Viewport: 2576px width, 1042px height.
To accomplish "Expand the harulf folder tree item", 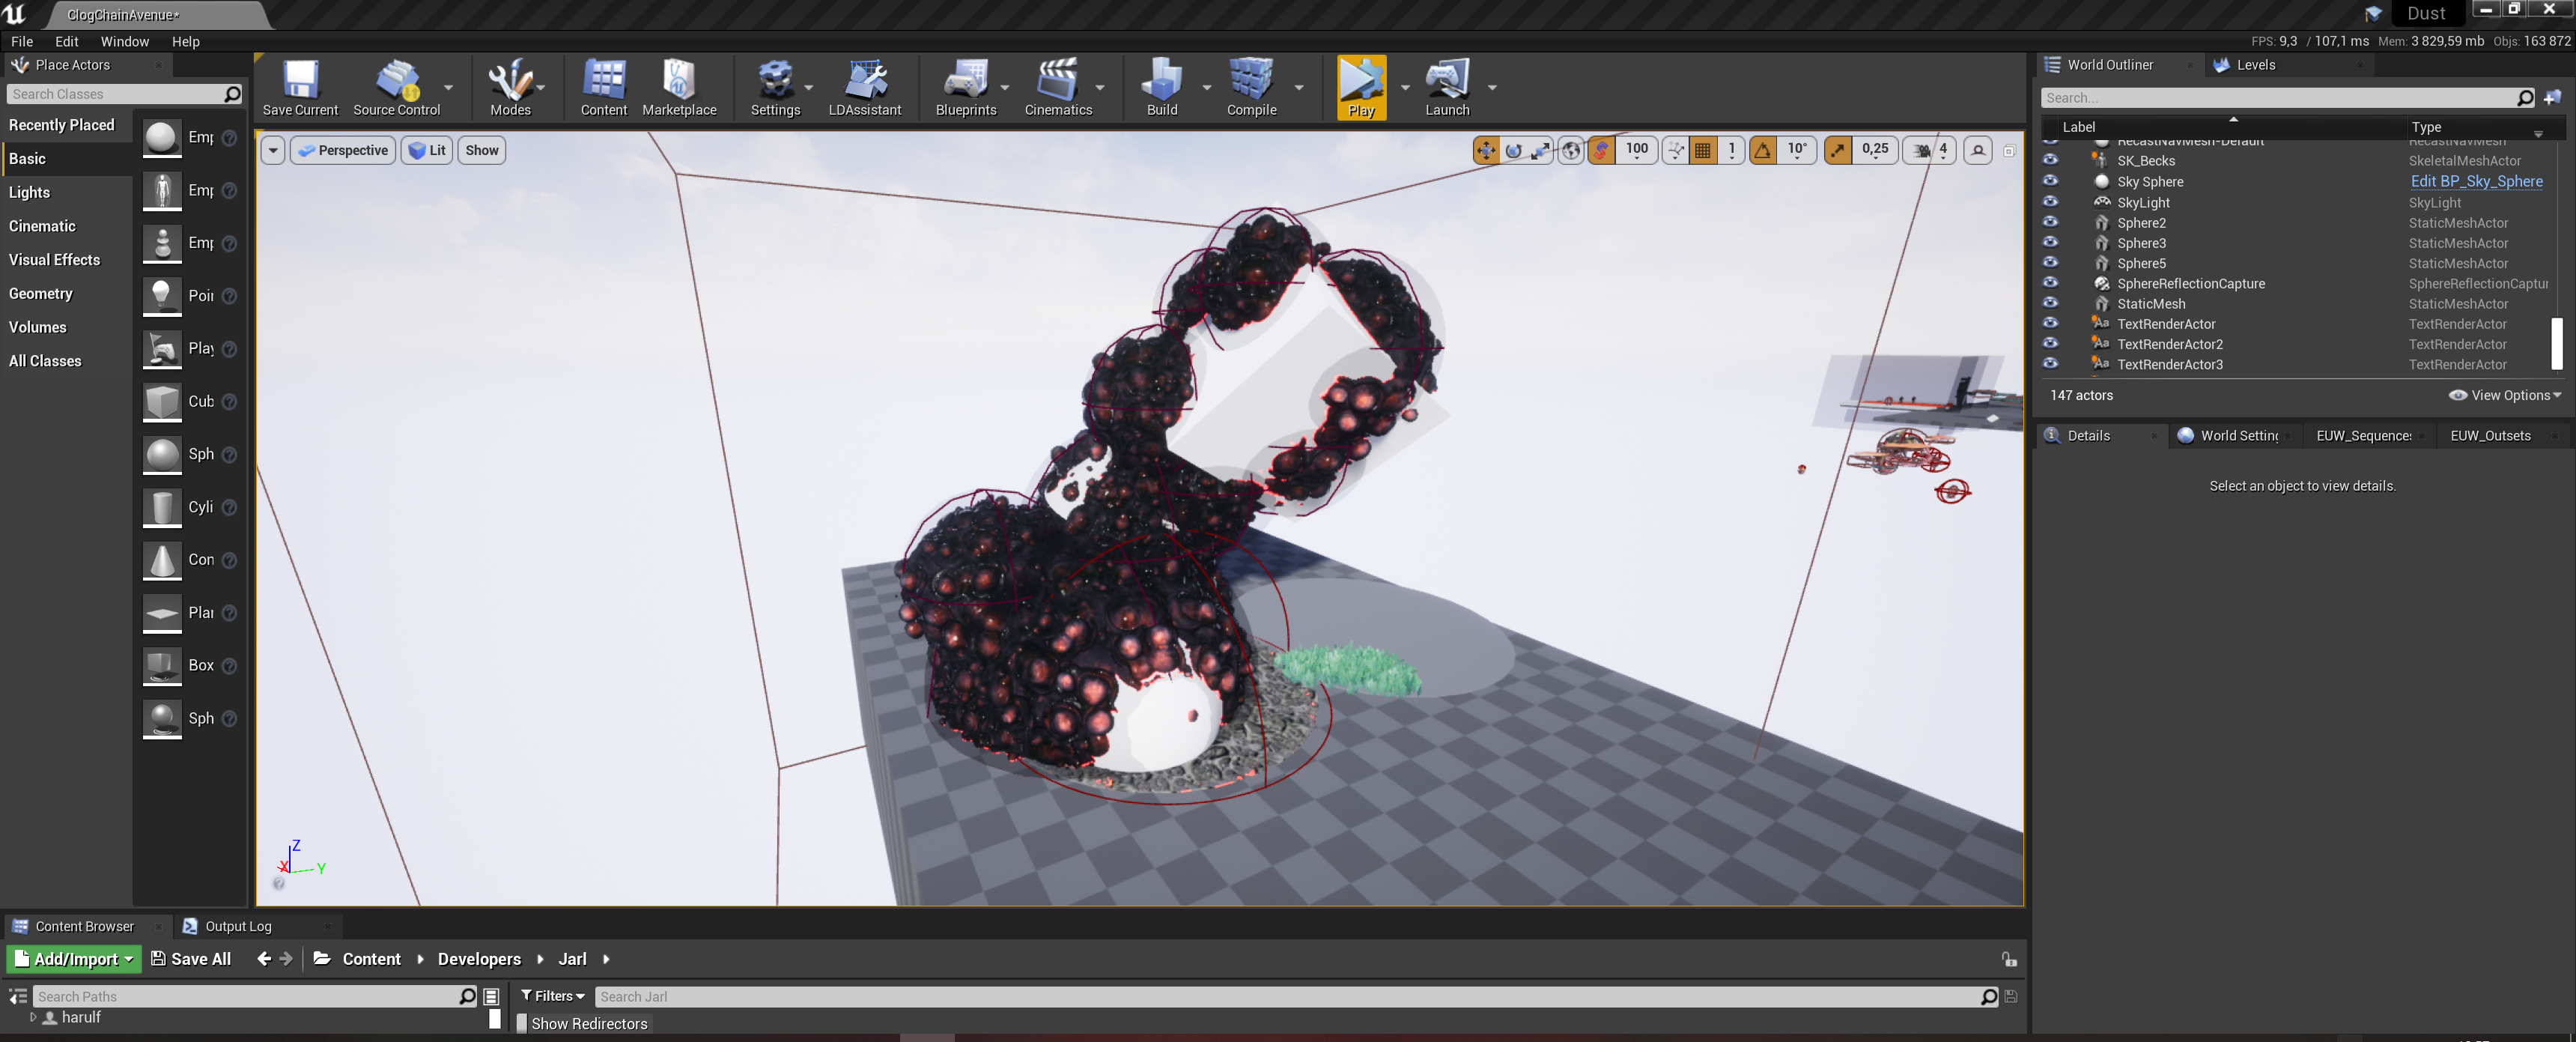I will click(x=33, y=1017).
